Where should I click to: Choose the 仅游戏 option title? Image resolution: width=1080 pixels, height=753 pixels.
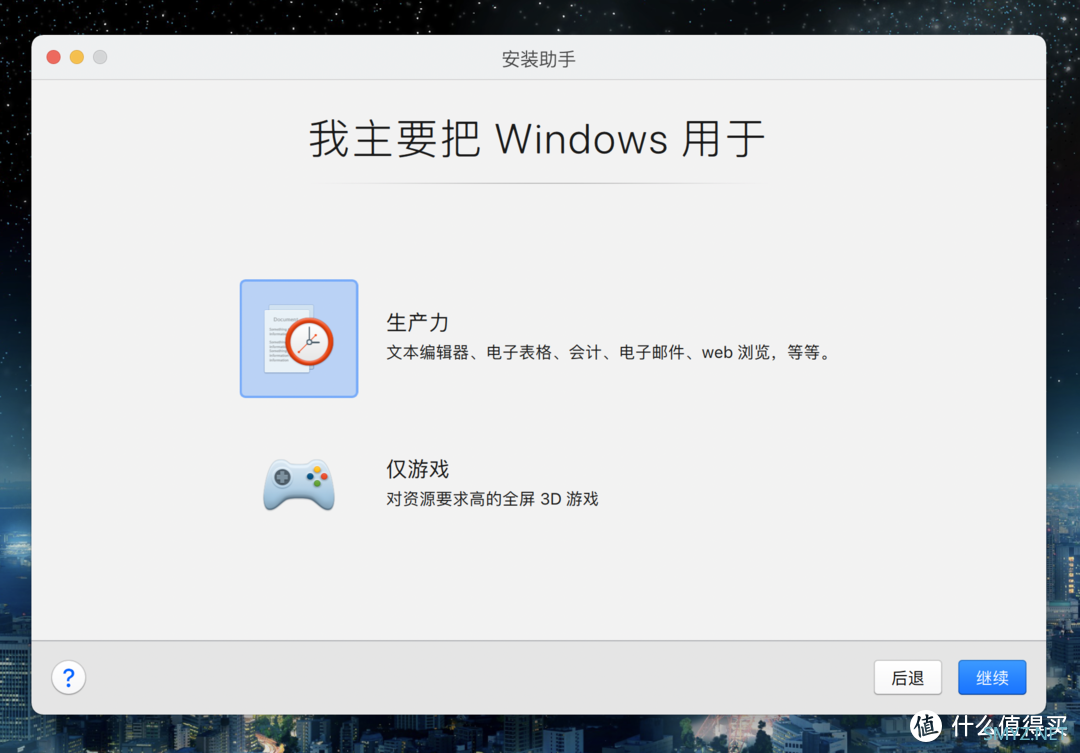point(418,469)
